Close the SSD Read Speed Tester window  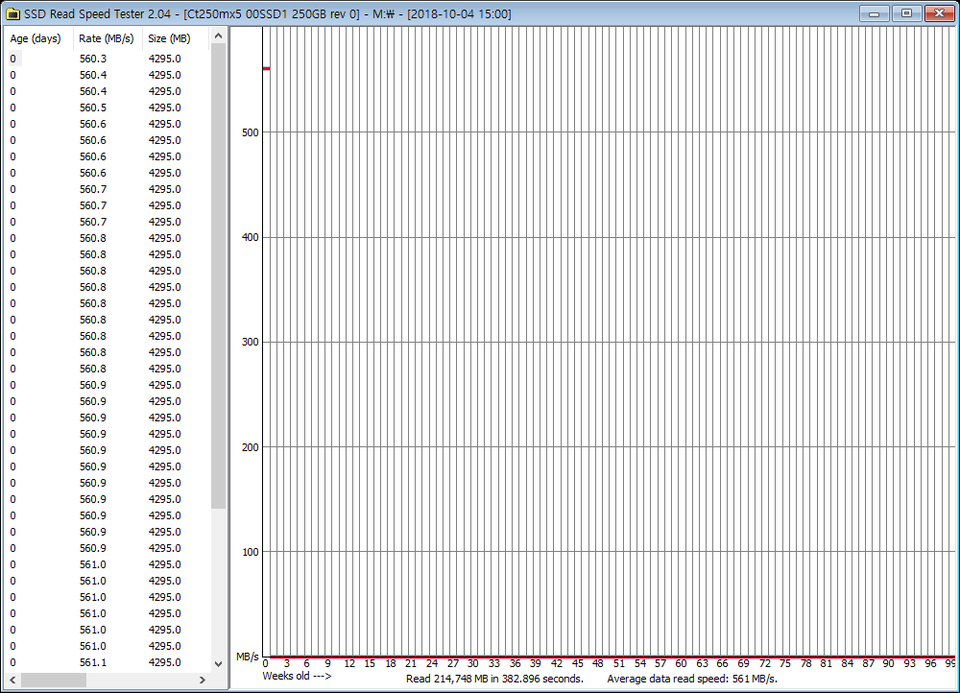point(939,13)
